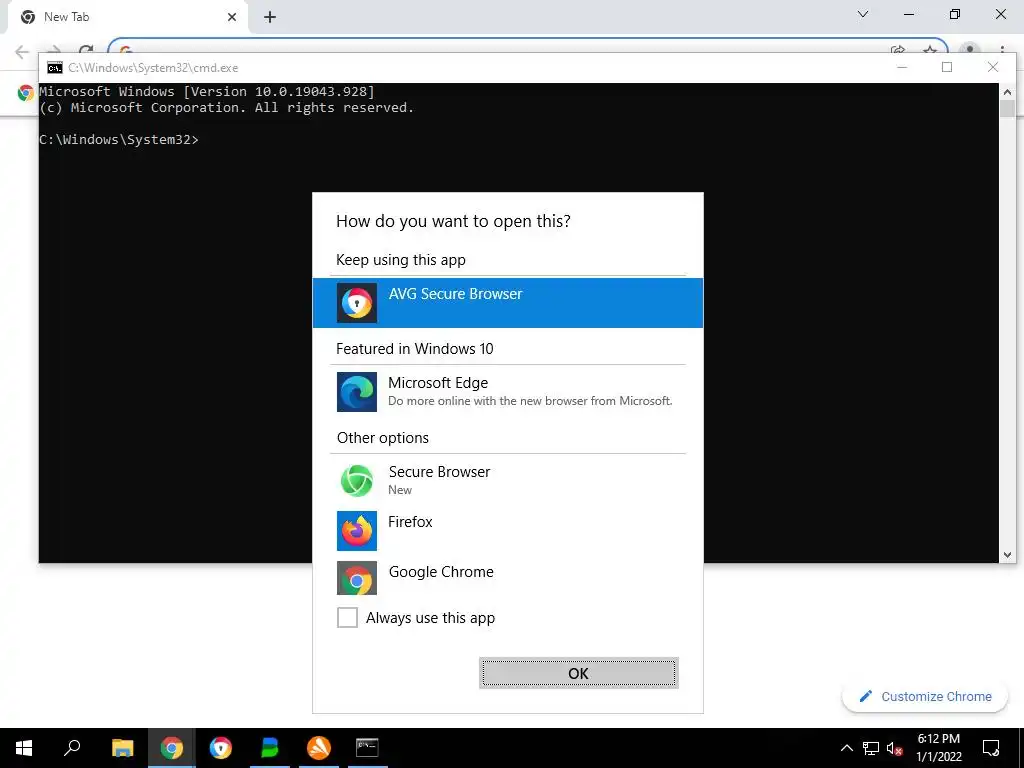Pick the green Secure Browser option

[x=507, y=480]
